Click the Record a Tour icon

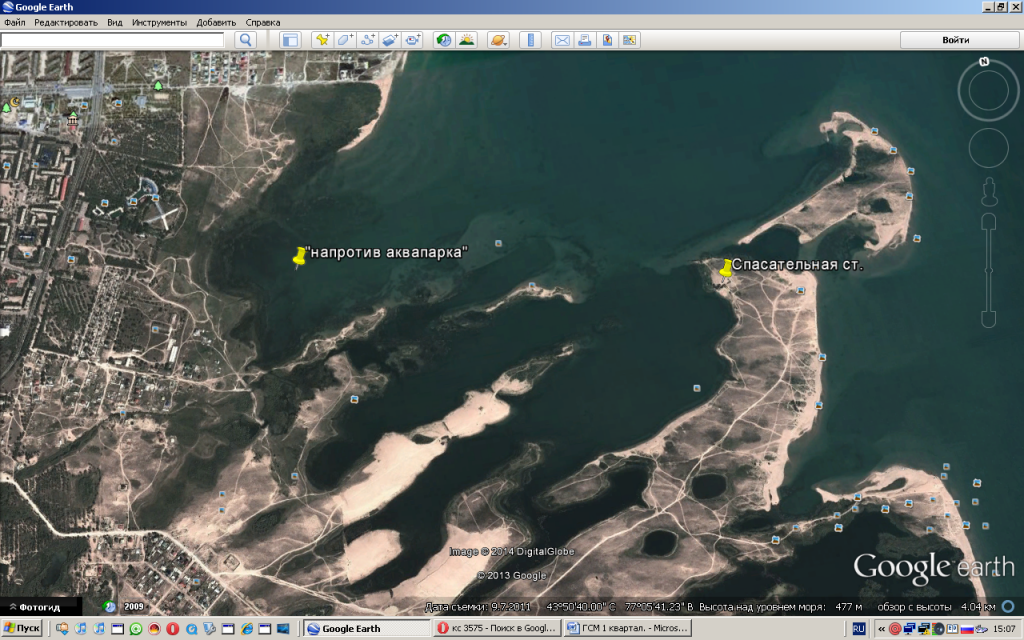pyautogui.click(x=413, y=40)
